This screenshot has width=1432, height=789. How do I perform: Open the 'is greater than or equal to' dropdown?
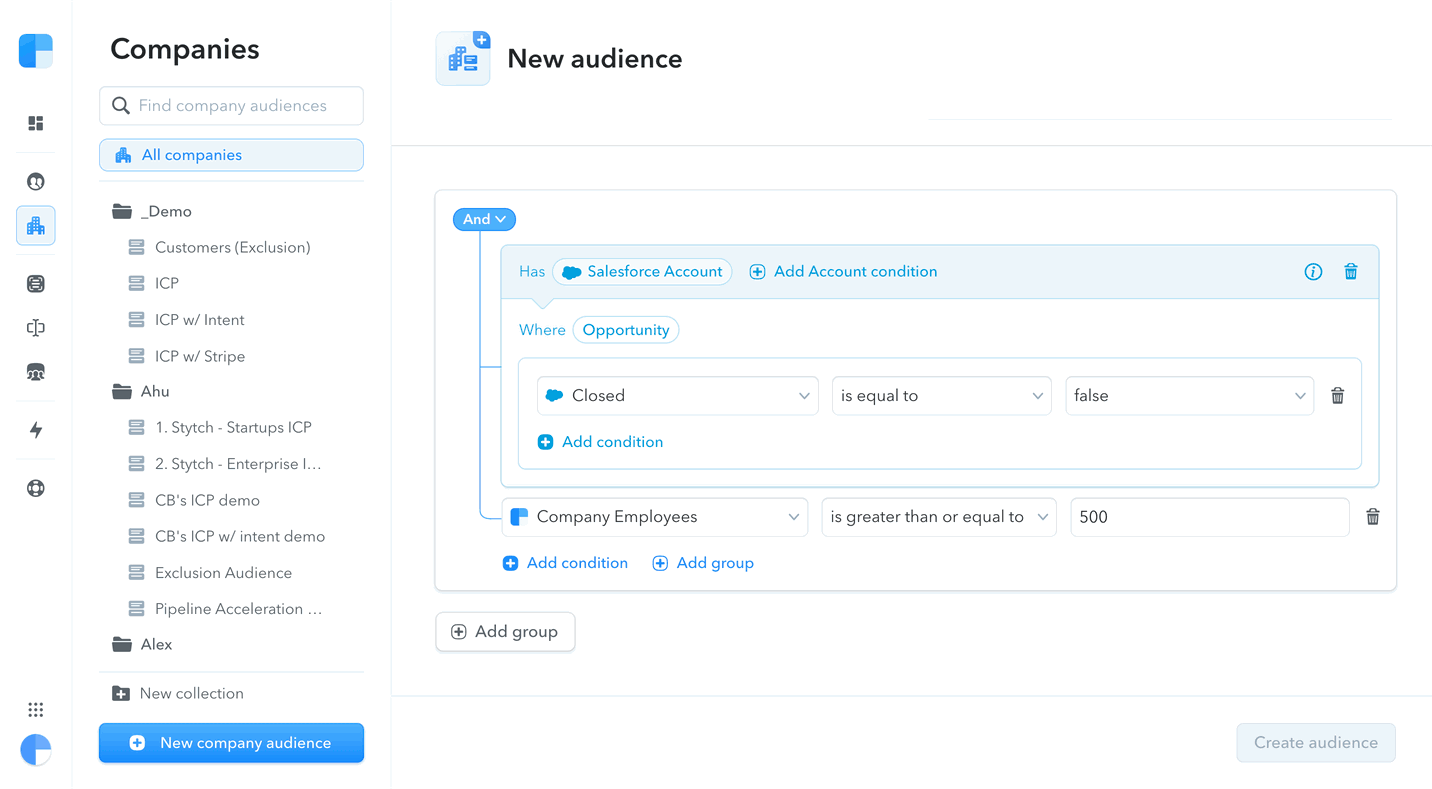[938, 517]
